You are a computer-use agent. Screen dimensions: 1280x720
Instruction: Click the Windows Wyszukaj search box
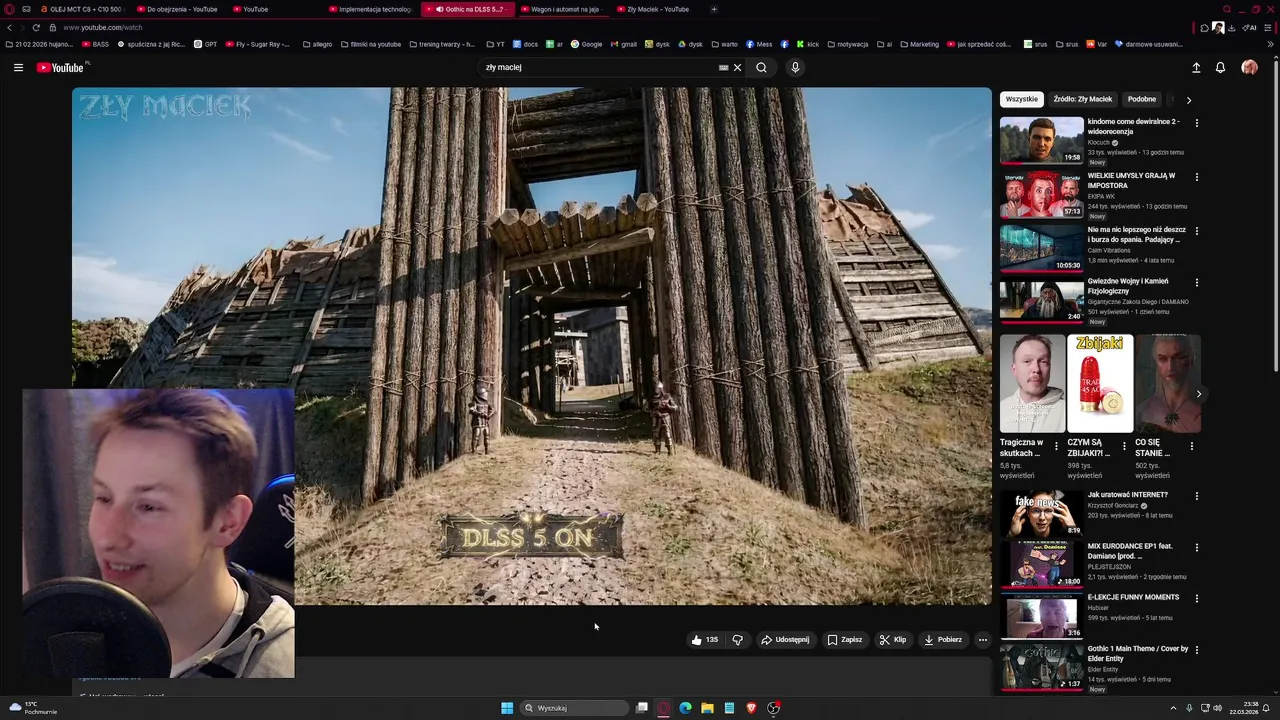pos(574,708)
